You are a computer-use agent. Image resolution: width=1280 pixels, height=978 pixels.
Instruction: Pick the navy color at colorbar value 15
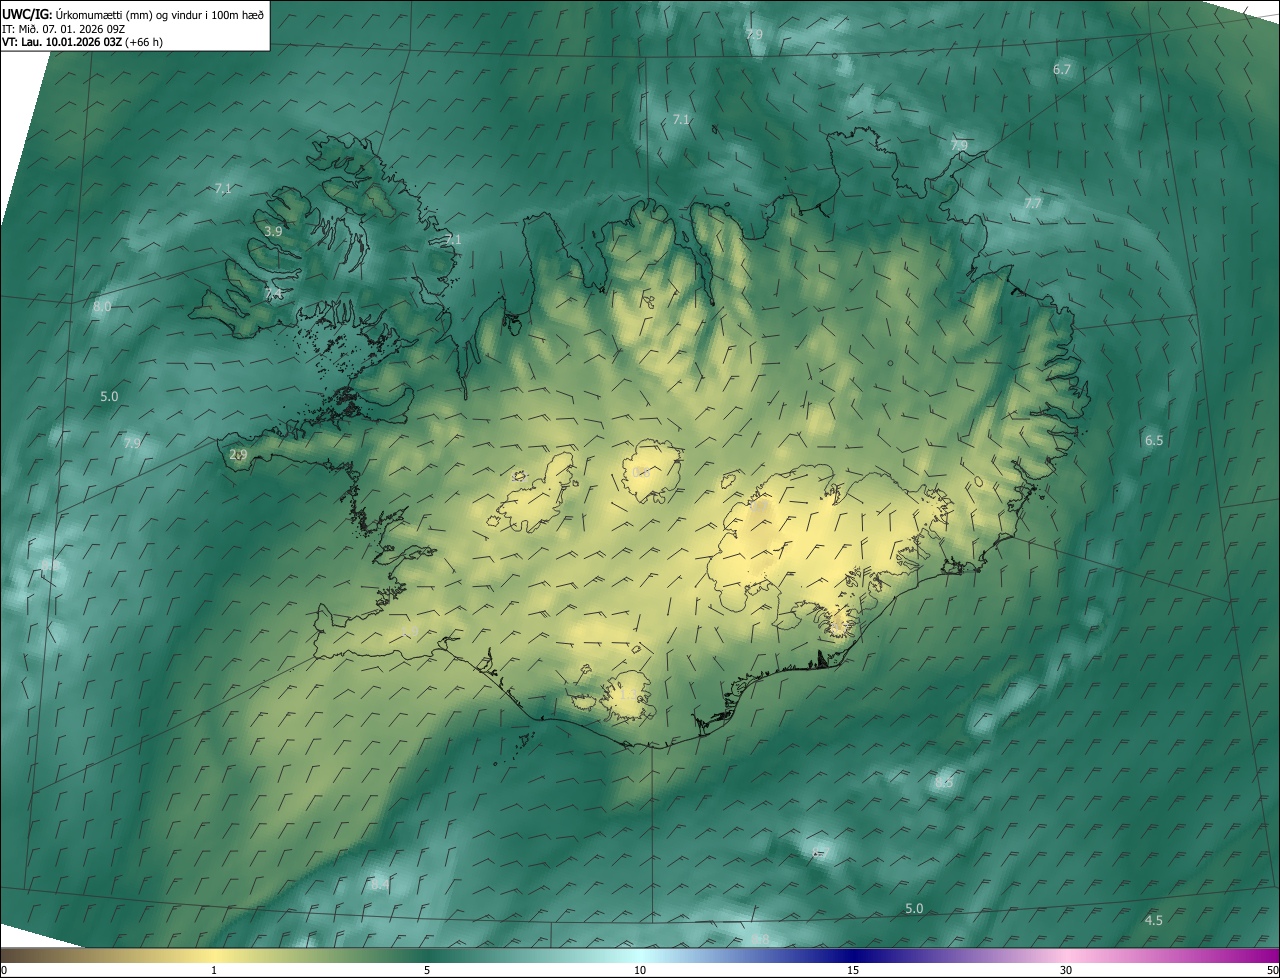[853, 955]
